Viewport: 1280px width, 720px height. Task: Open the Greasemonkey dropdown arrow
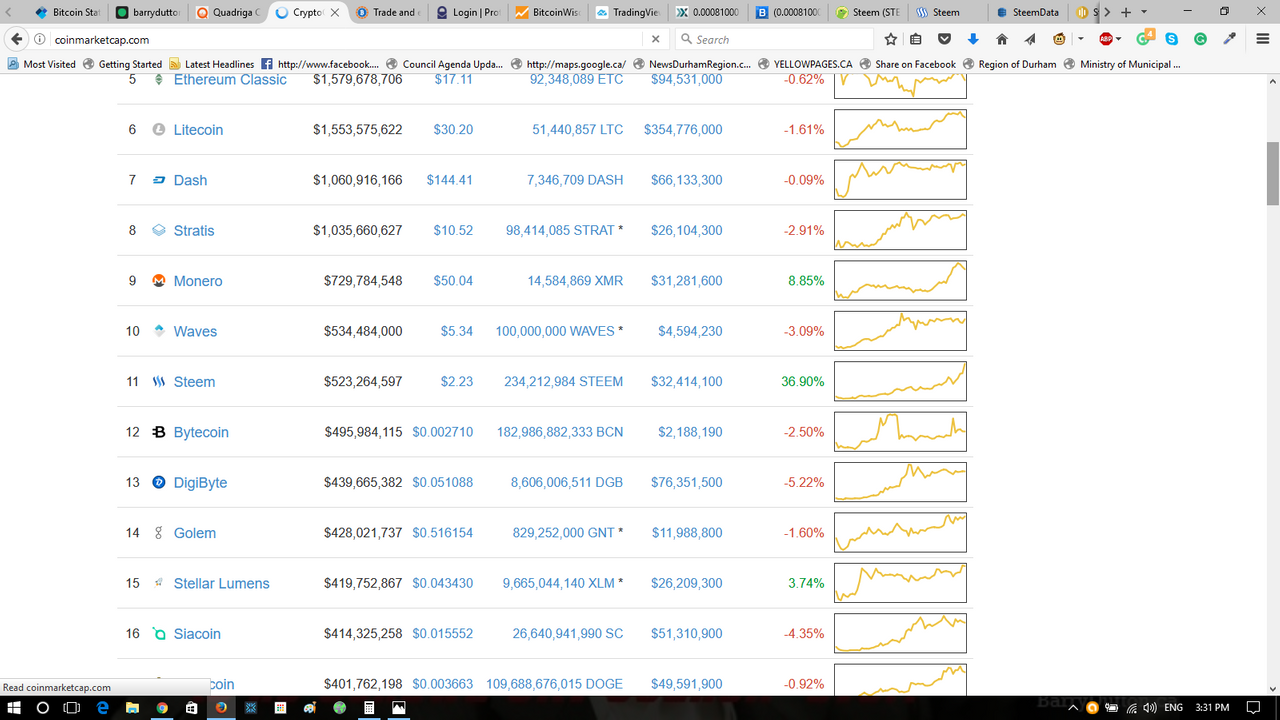coord(1081,39)
